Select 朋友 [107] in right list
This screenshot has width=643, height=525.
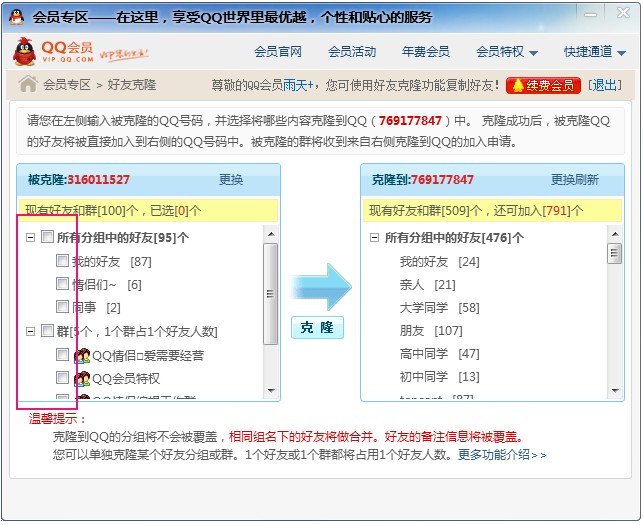tap(431, 331)
